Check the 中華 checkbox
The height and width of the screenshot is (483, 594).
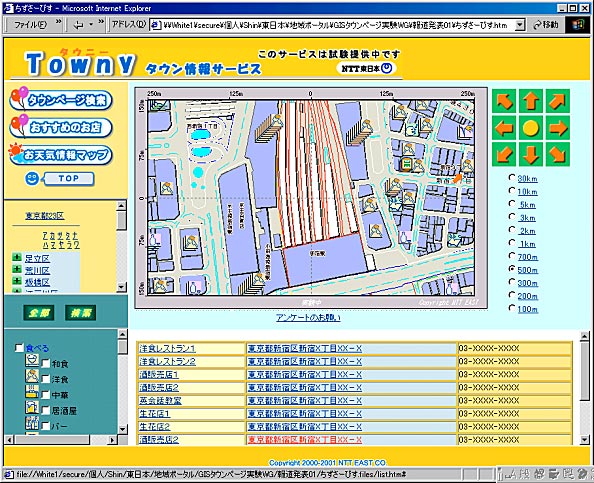coord(45,395)
